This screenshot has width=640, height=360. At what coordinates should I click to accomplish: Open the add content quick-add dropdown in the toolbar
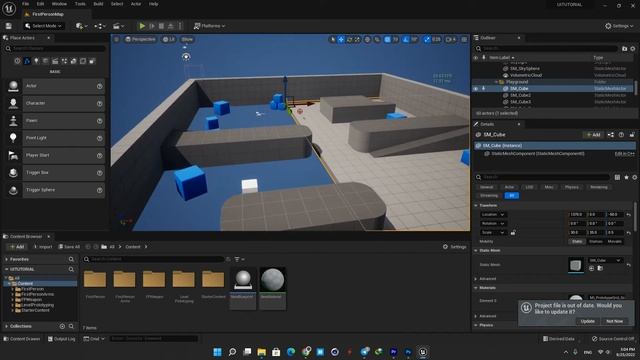(x=81, y=26)
